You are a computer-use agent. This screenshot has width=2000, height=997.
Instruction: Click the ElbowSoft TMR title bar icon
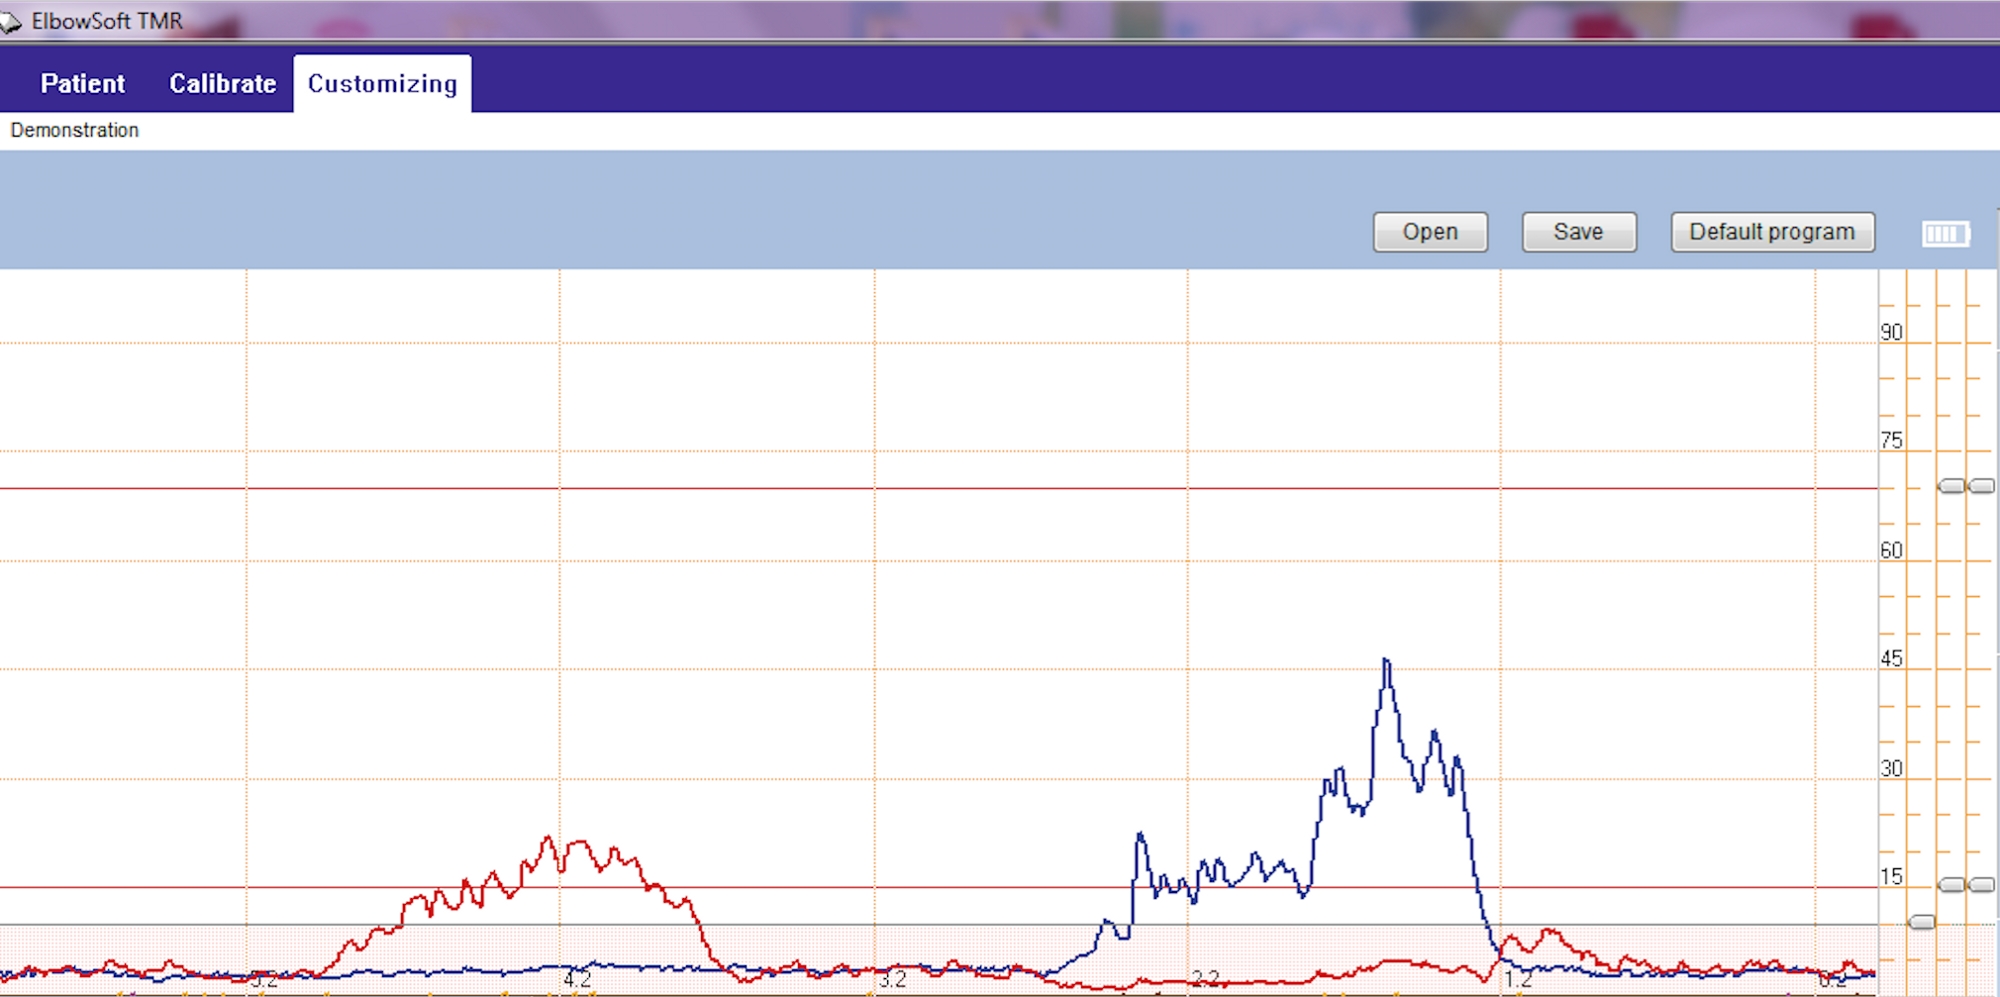[10, 21]
